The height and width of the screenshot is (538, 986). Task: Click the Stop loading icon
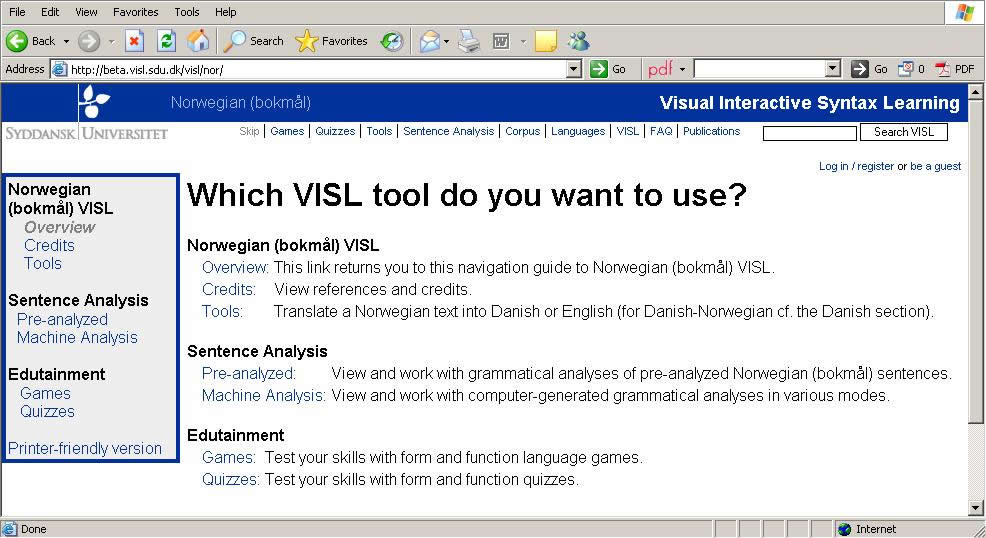(x=135, y=41)
